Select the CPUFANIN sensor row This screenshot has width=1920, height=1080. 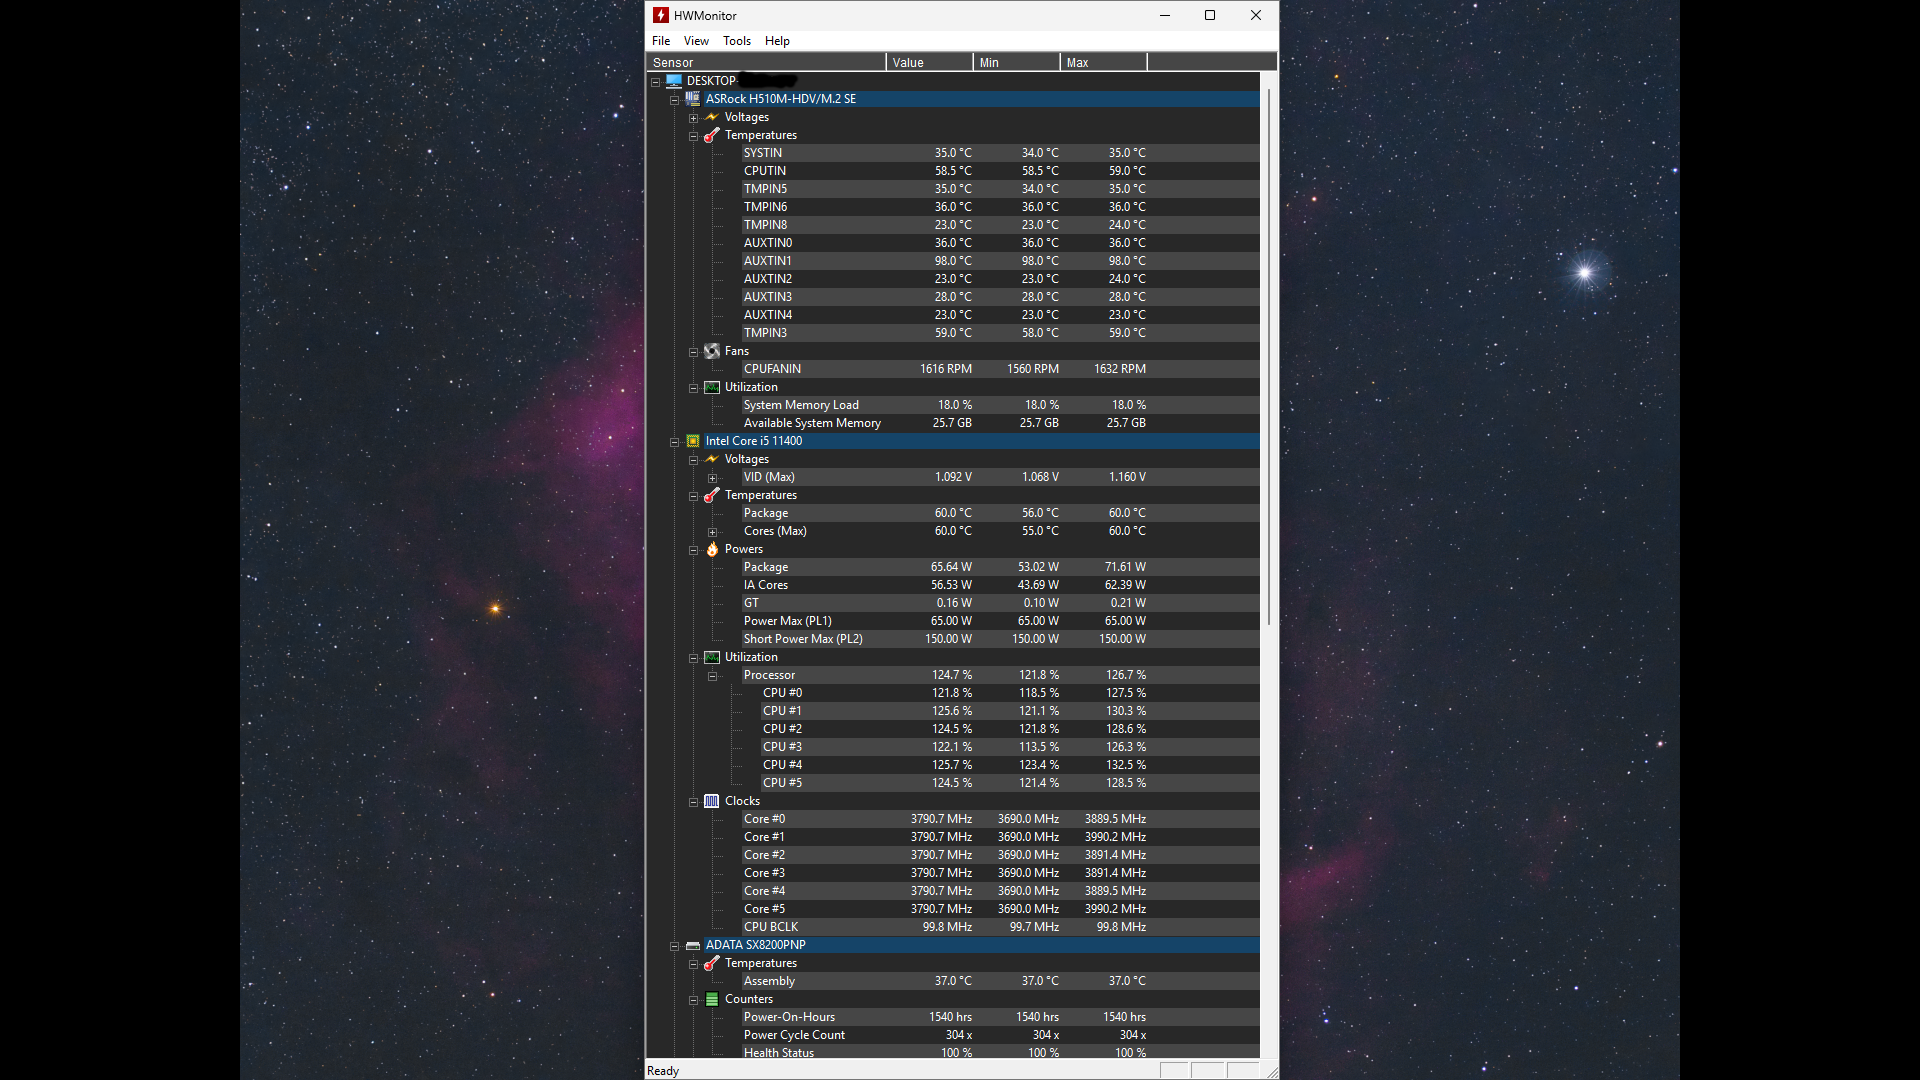772,369
